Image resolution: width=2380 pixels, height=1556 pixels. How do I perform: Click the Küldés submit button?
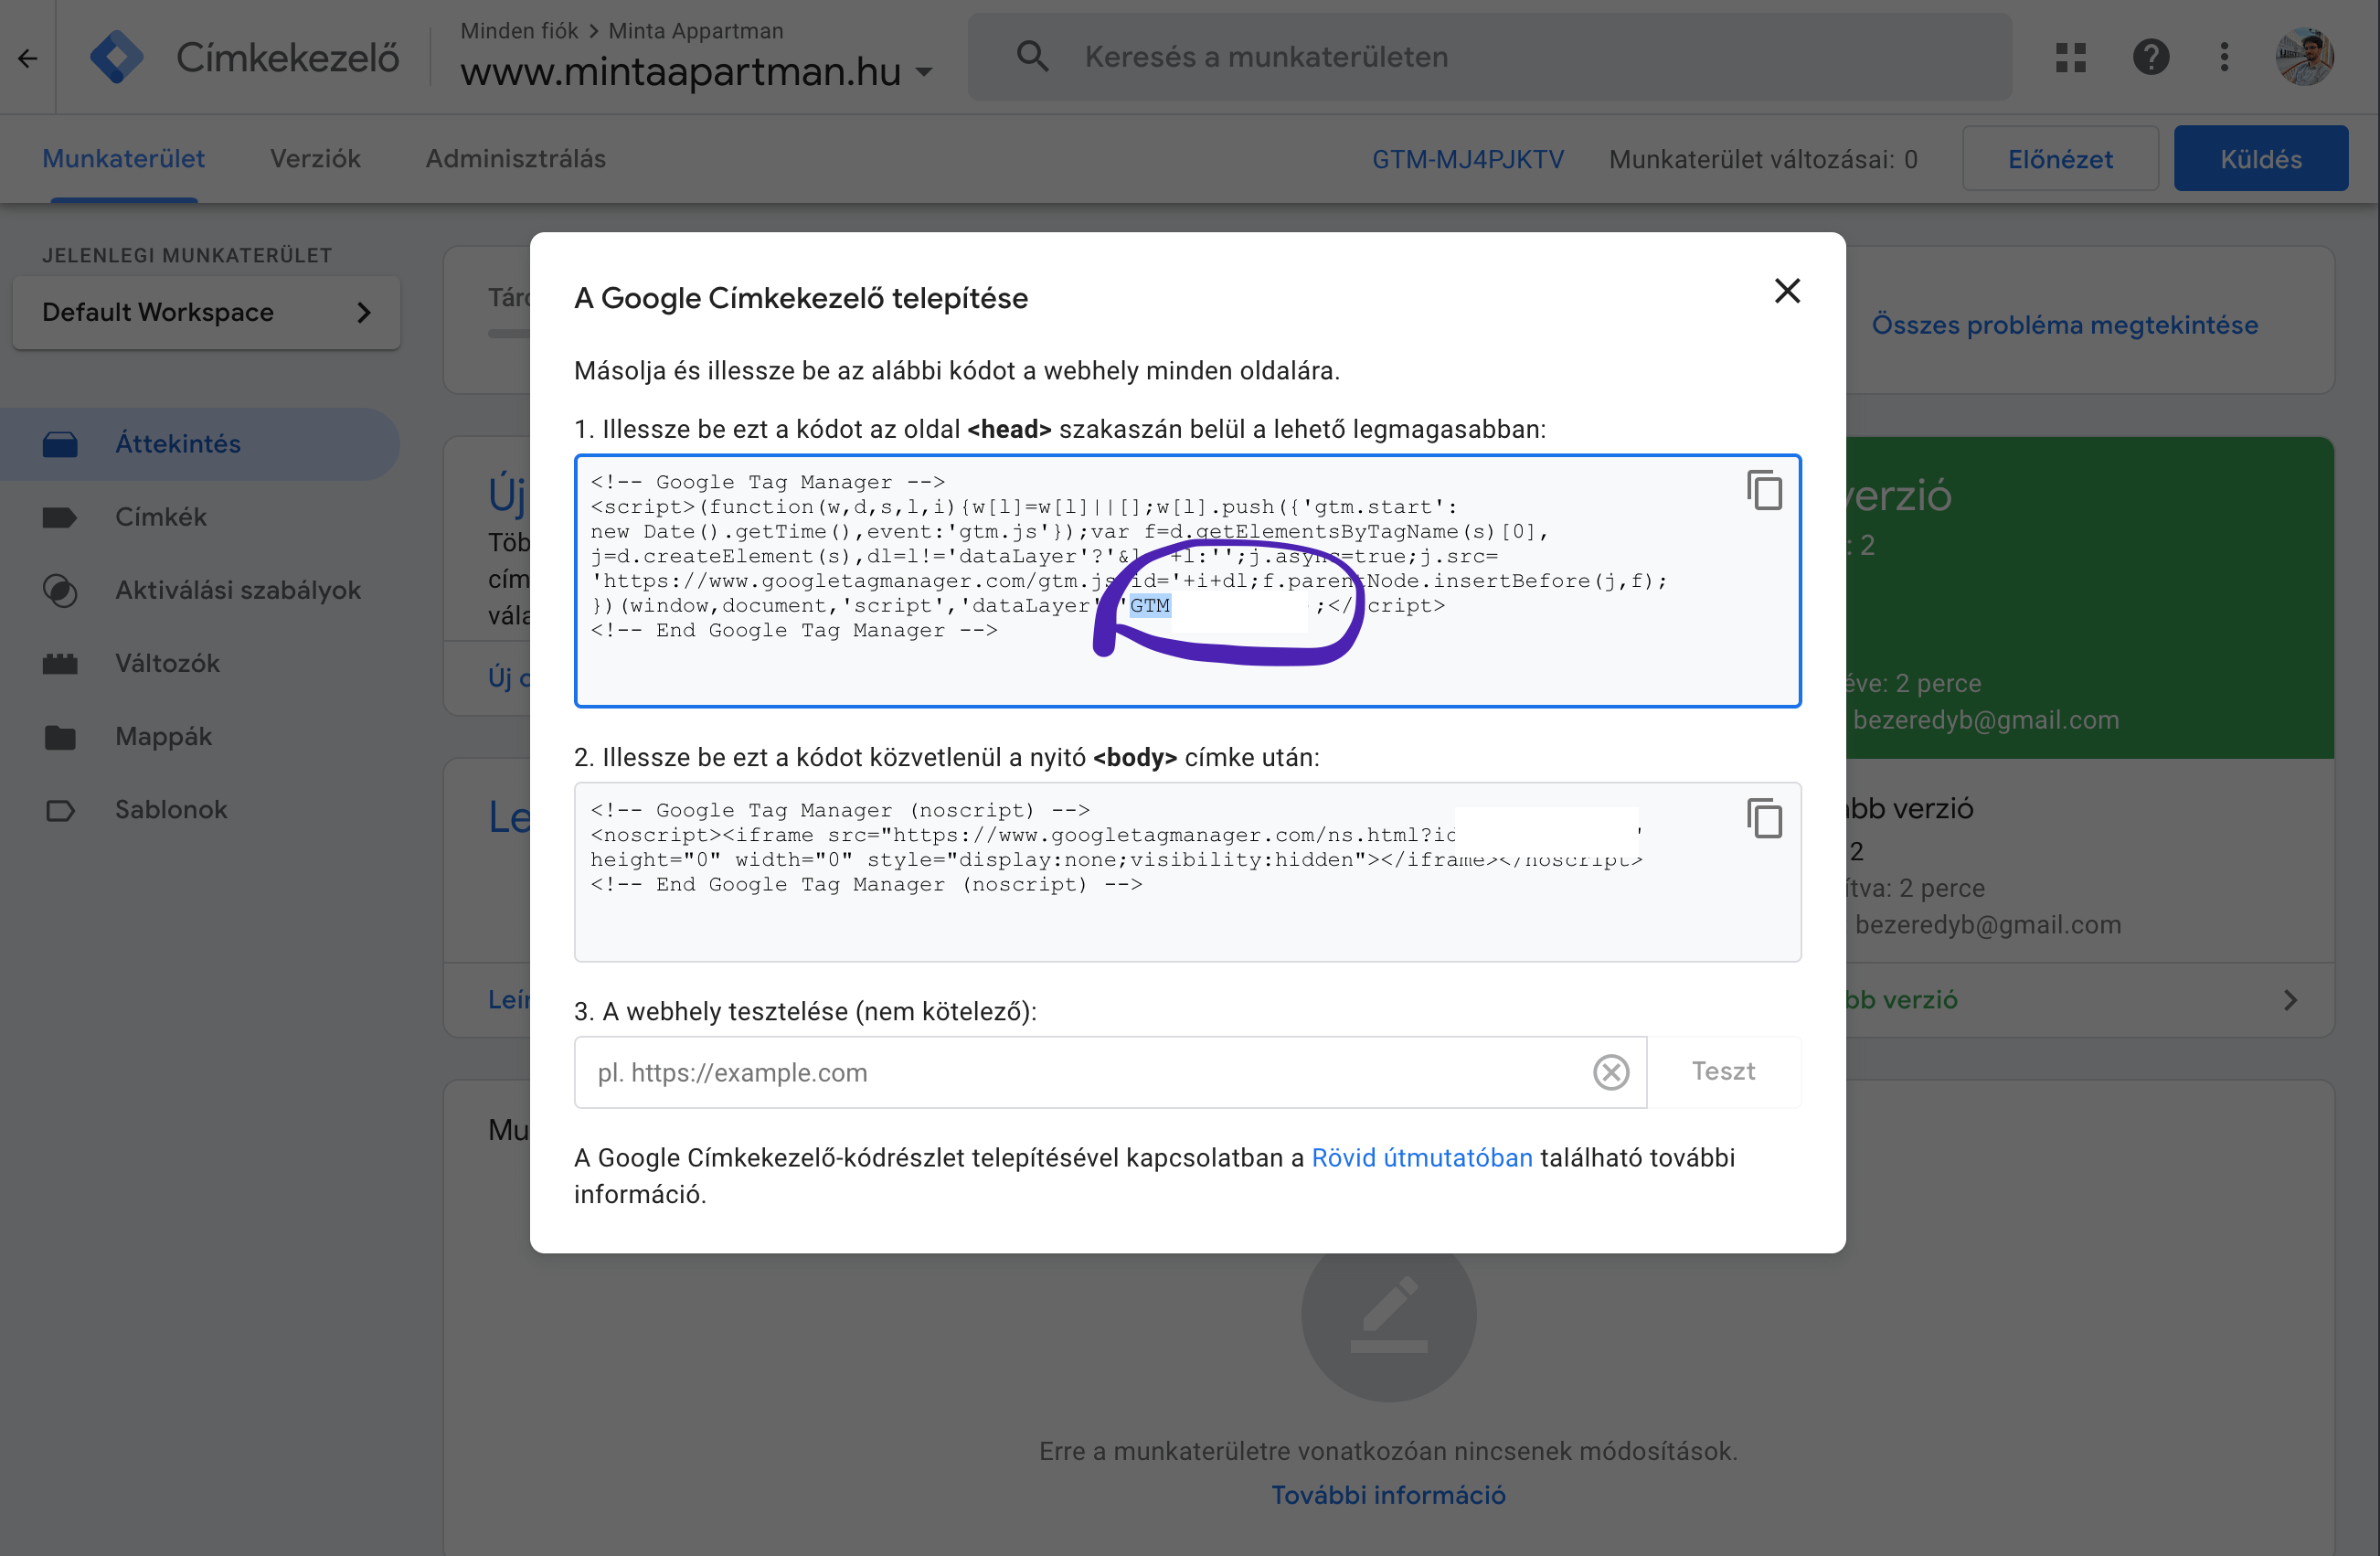[2260, 159]
